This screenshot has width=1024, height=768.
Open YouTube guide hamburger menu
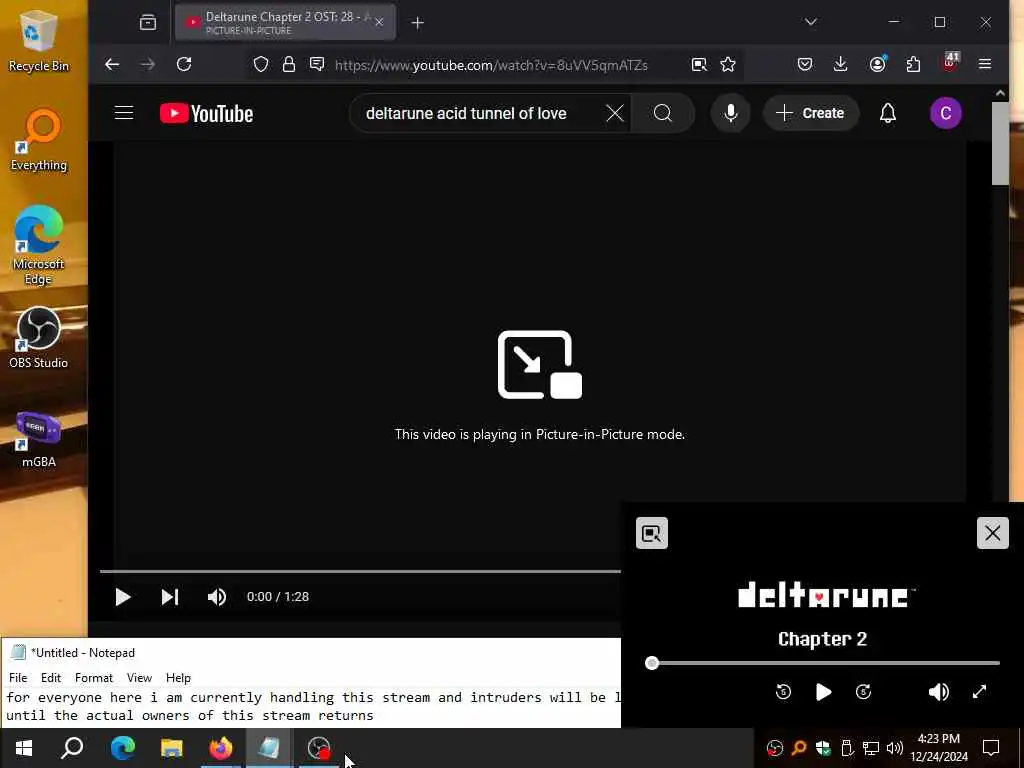(124, 113)
